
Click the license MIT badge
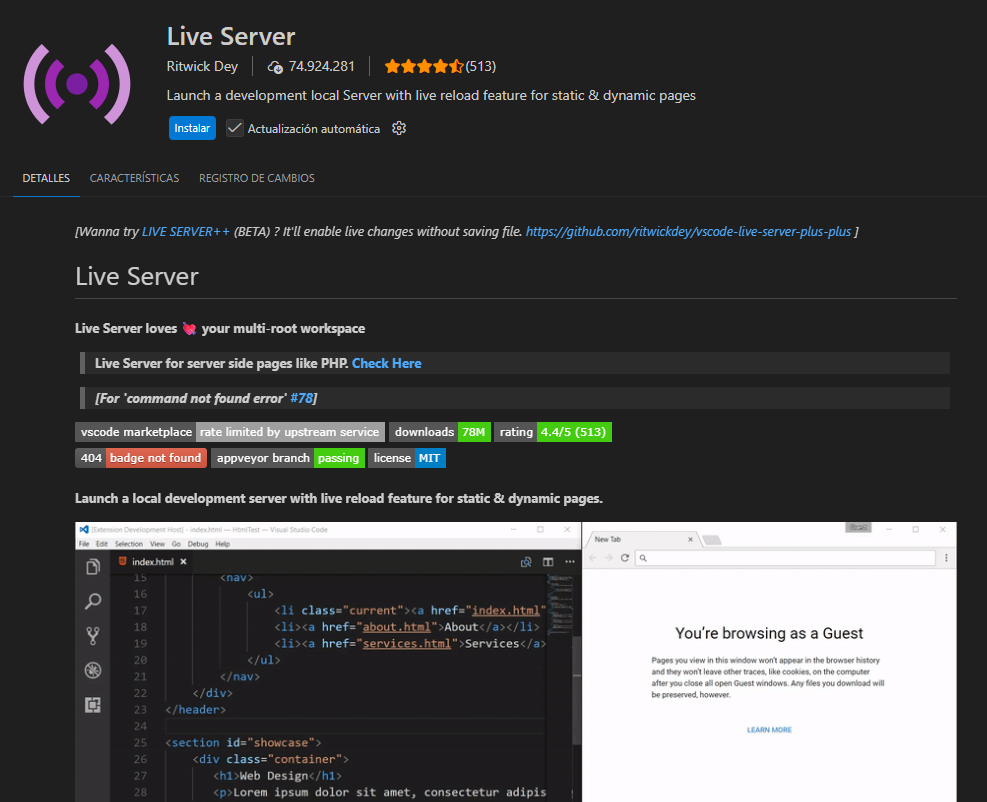tap(407, 458)
